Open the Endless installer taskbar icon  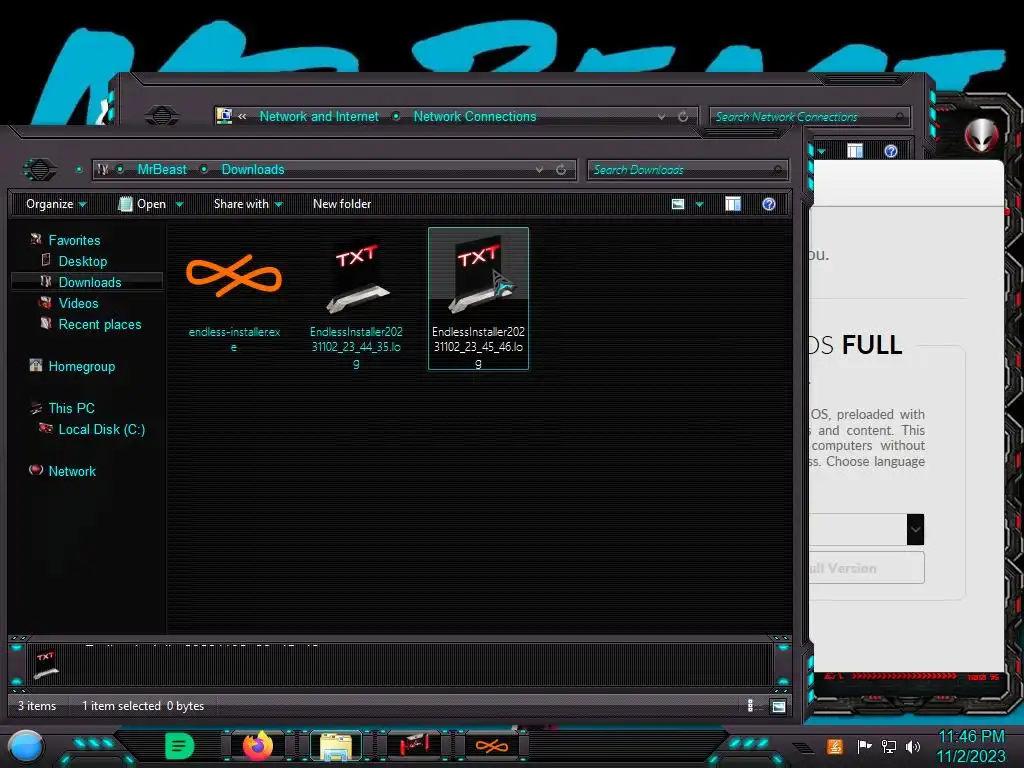[492, 746]
